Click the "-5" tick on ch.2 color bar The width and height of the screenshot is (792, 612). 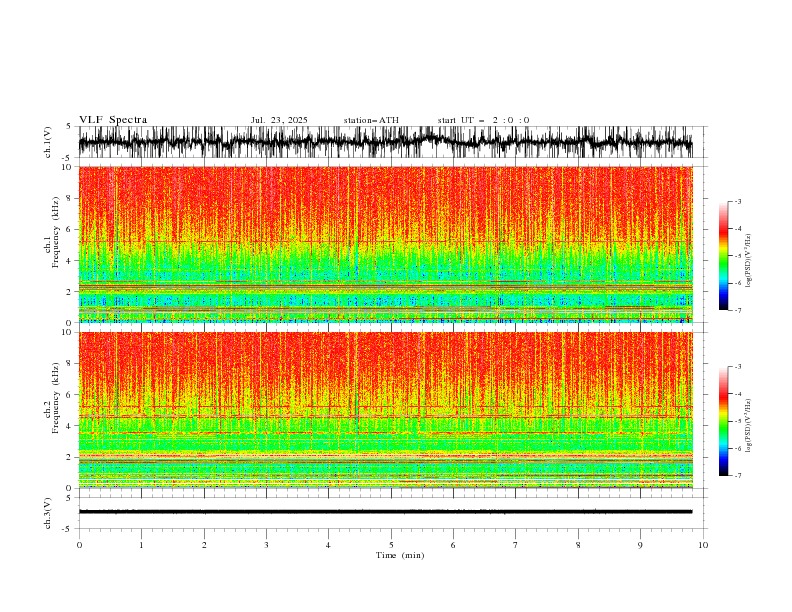click(737, 421)
